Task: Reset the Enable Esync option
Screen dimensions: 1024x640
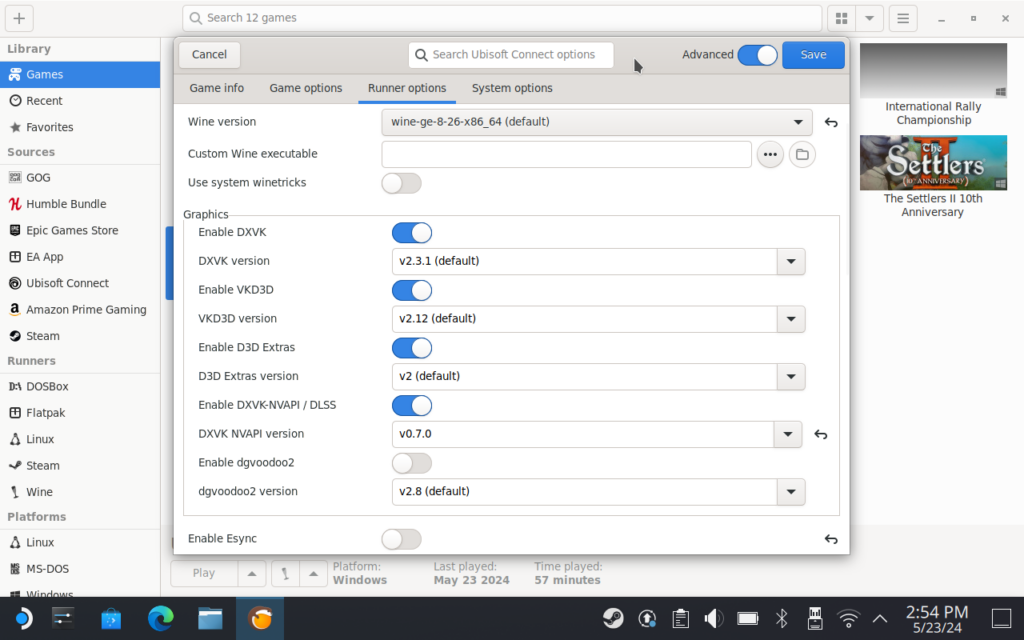Action: [x=831, y=539]
